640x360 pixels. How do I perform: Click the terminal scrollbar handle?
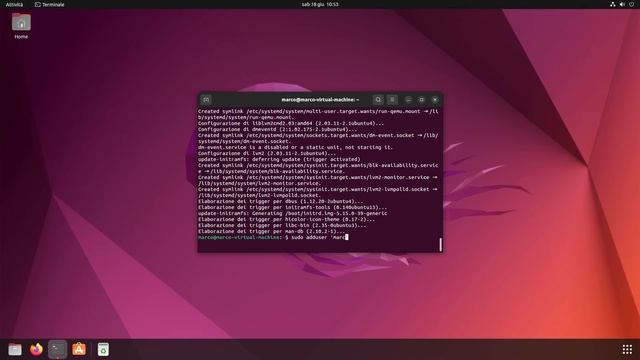(440, 244)
